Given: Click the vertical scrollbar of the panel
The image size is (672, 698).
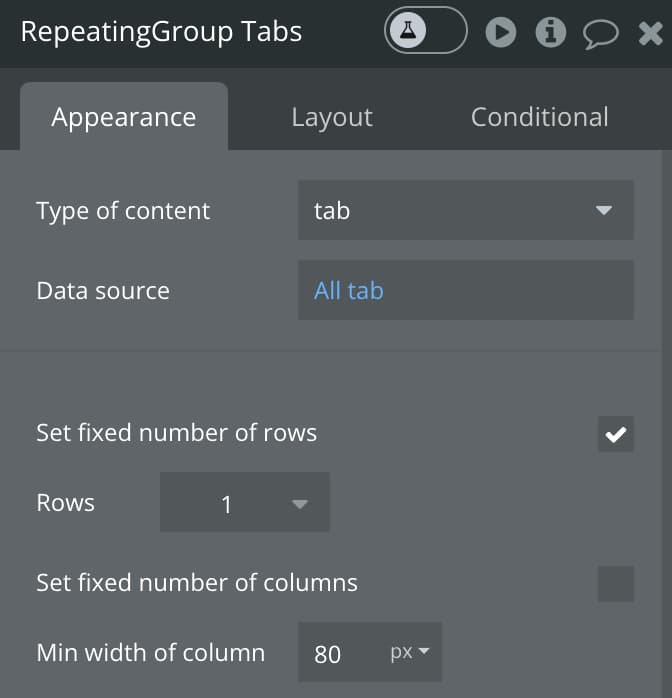Looking at the screenshot, I should point(667,423).
